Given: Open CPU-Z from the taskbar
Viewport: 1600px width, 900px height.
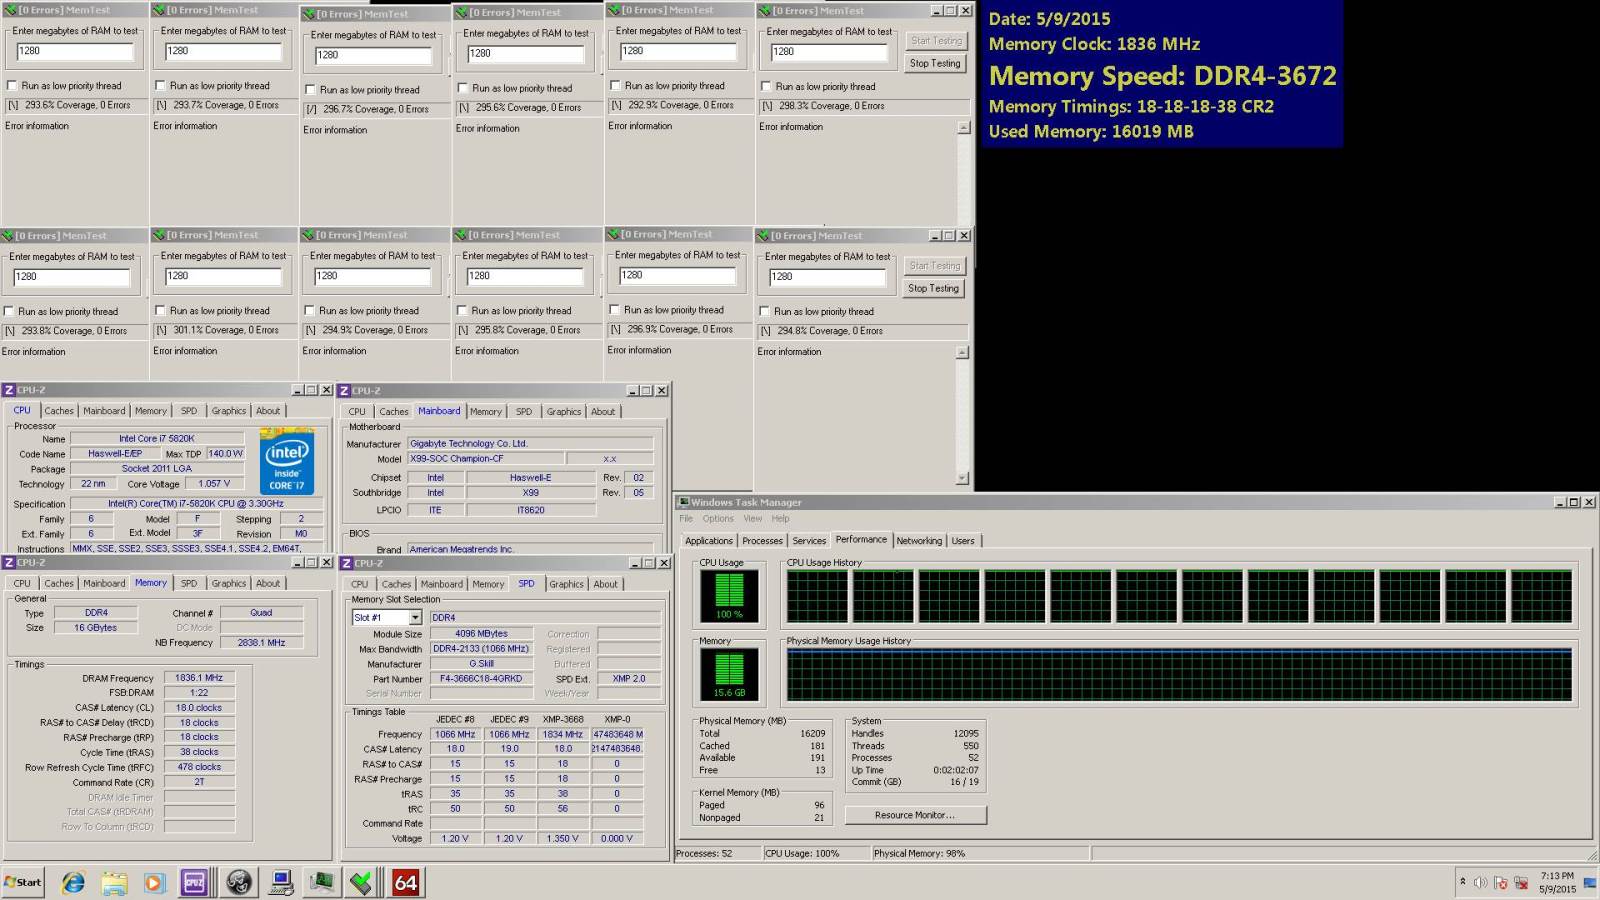Looking at the screenshot, I should (193, 882).
